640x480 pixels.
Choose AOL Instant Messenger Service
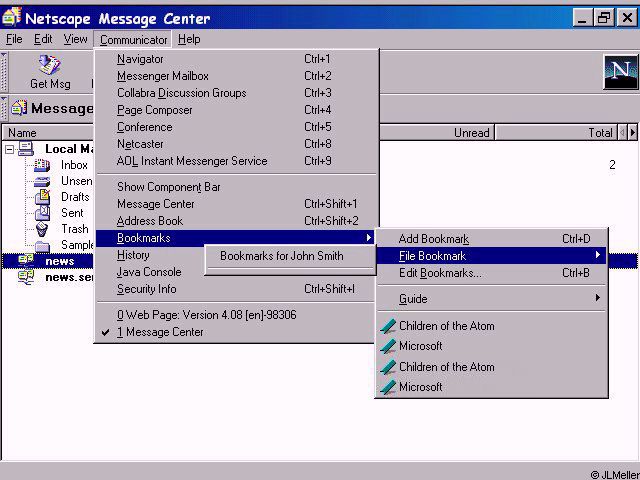[x=236, y=161]
